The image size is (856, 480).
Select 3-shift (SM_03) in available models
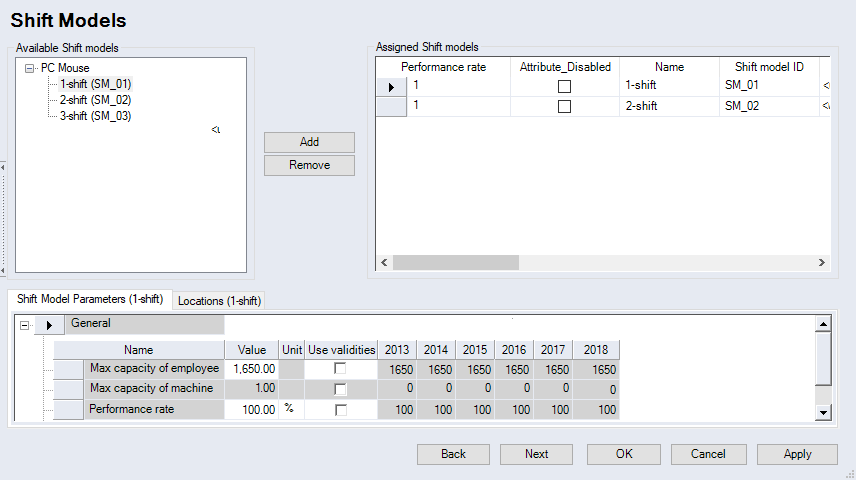pos(95,116)
